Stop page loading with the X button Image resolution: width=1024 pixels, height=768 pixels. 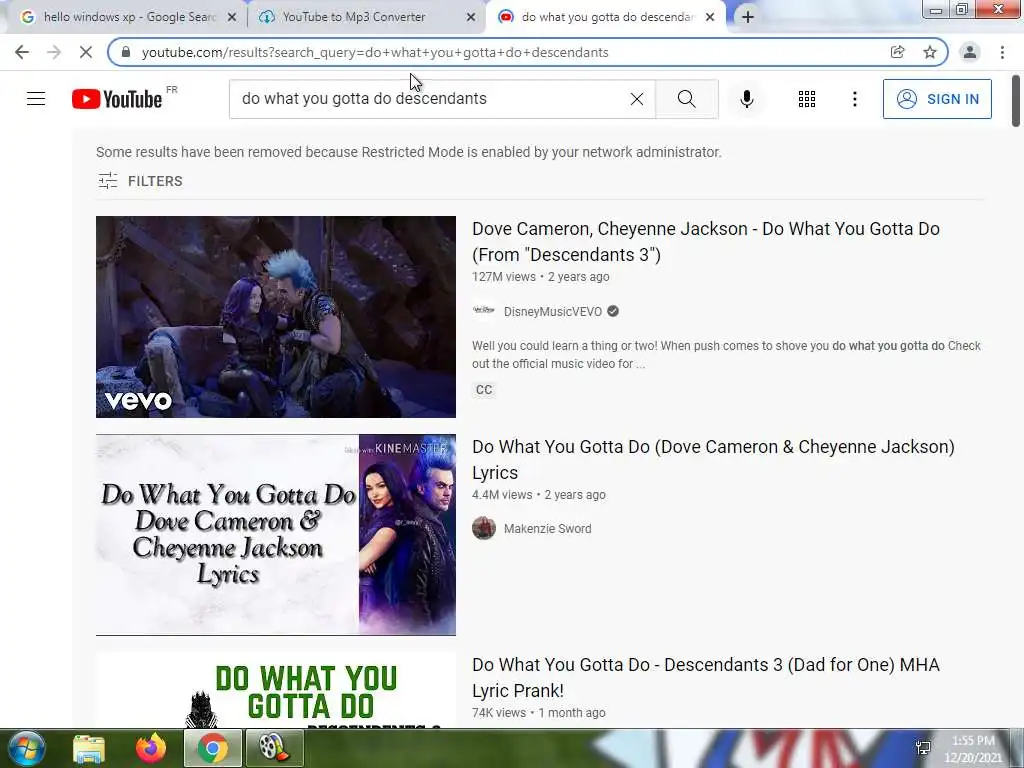(x=86, y=52)
